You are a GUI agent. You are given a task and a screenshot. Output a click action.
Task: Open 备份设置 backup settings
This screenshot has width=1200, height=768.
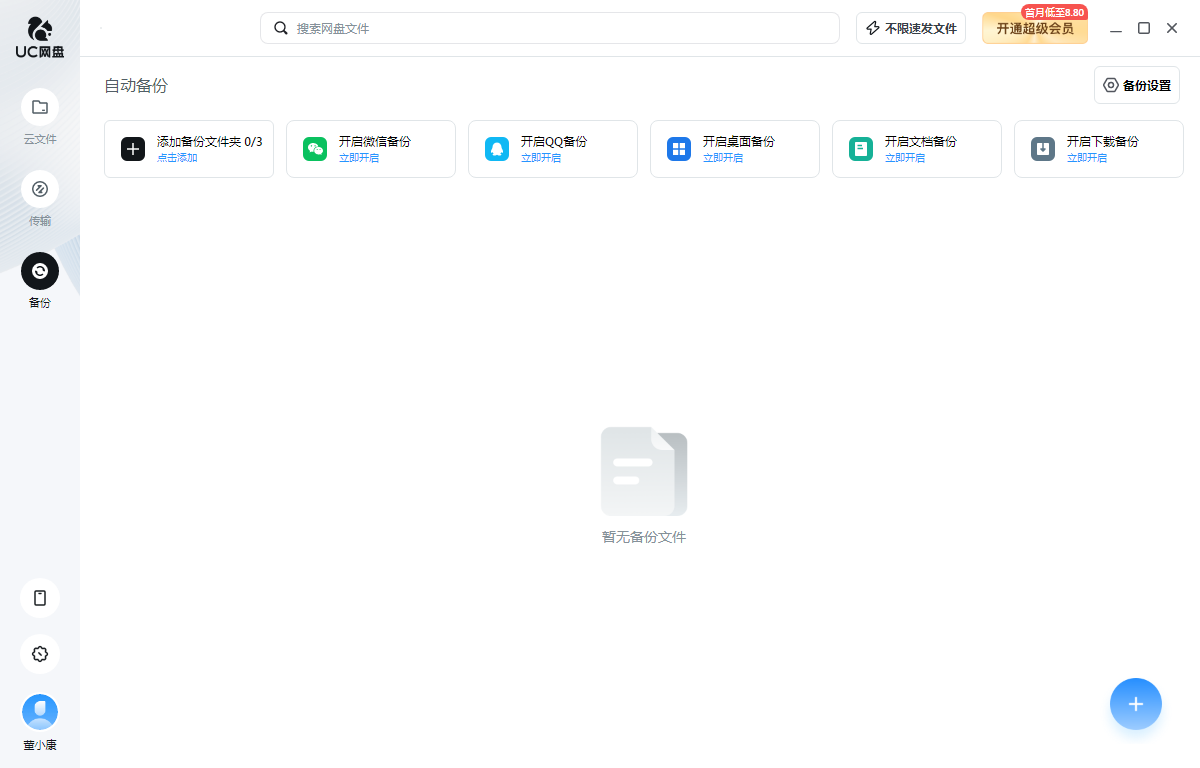(1137, 85)
